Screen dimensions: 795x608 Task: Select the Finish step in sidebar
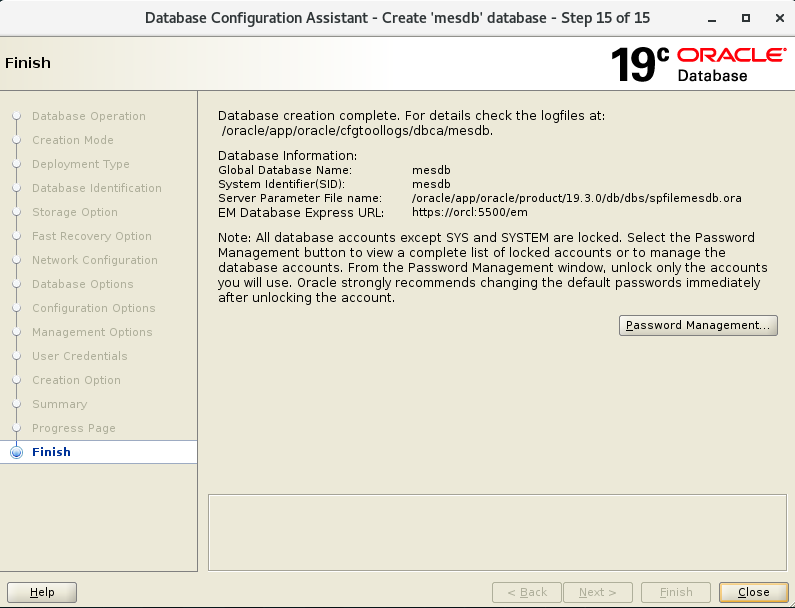pos(51,452)
